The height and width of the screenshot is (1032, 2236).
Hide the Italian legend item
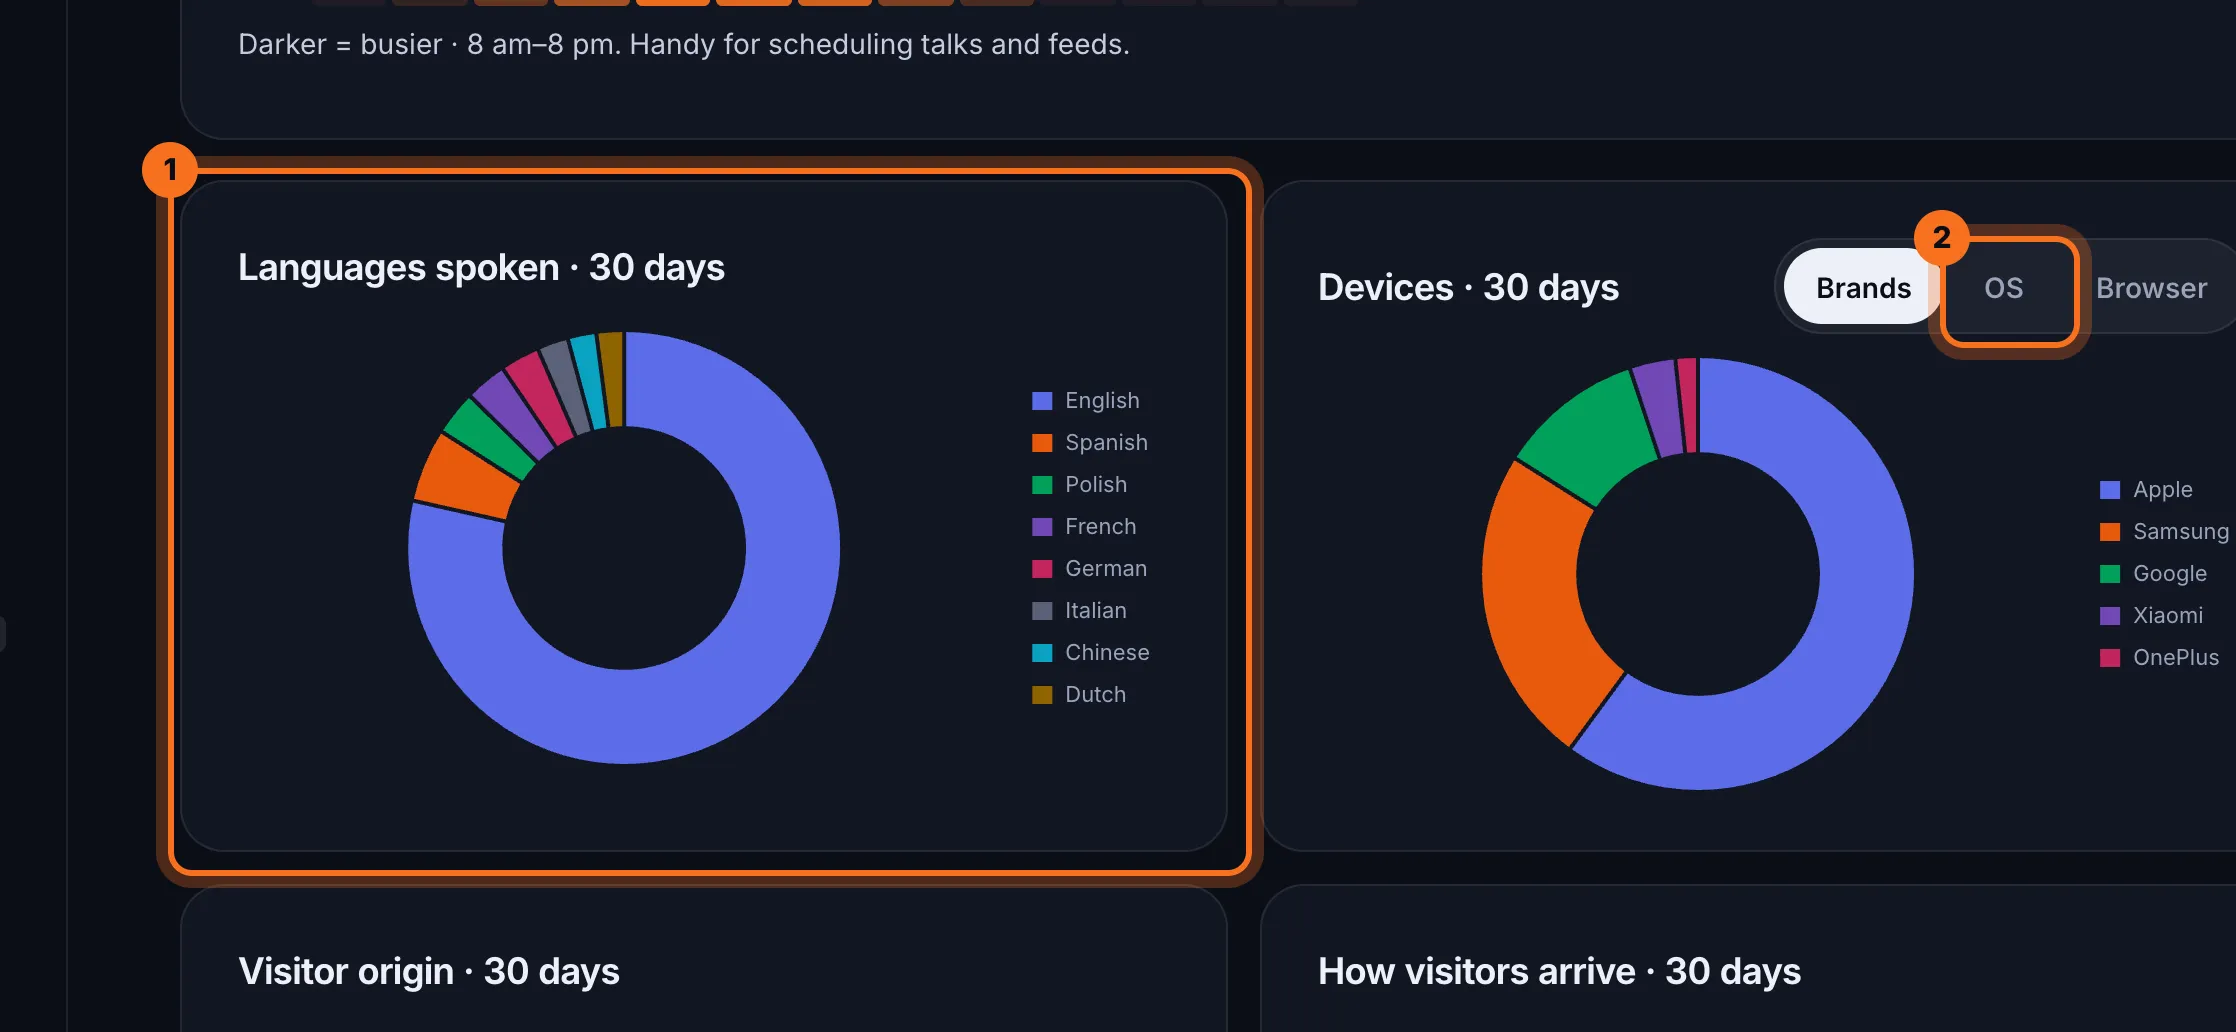point(1080,610)
